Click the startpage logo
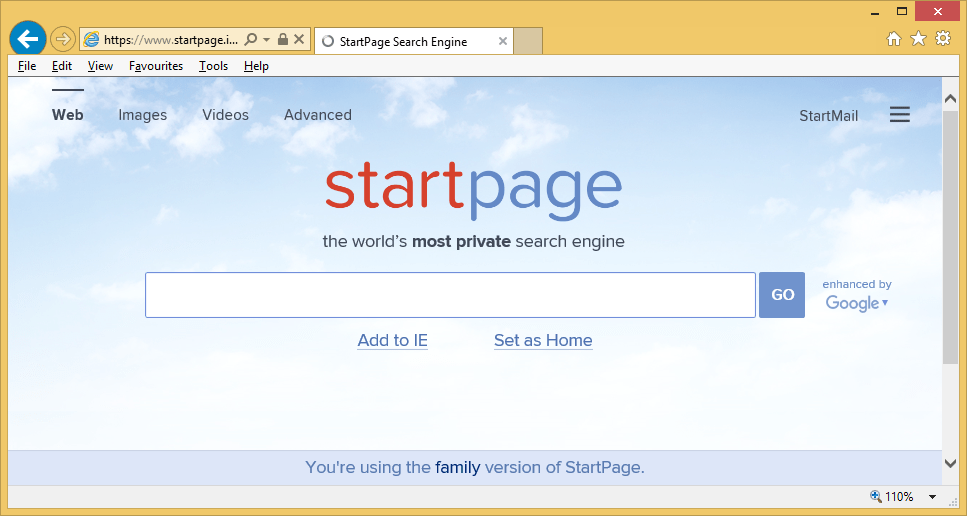 click(x=474, y=190)
